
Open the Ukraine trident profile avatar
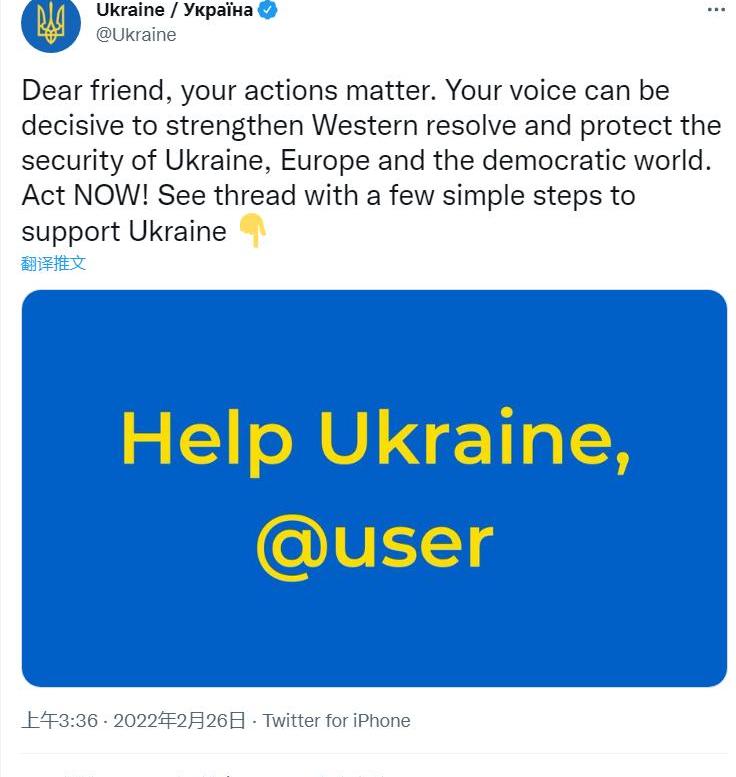click(51, 23)
